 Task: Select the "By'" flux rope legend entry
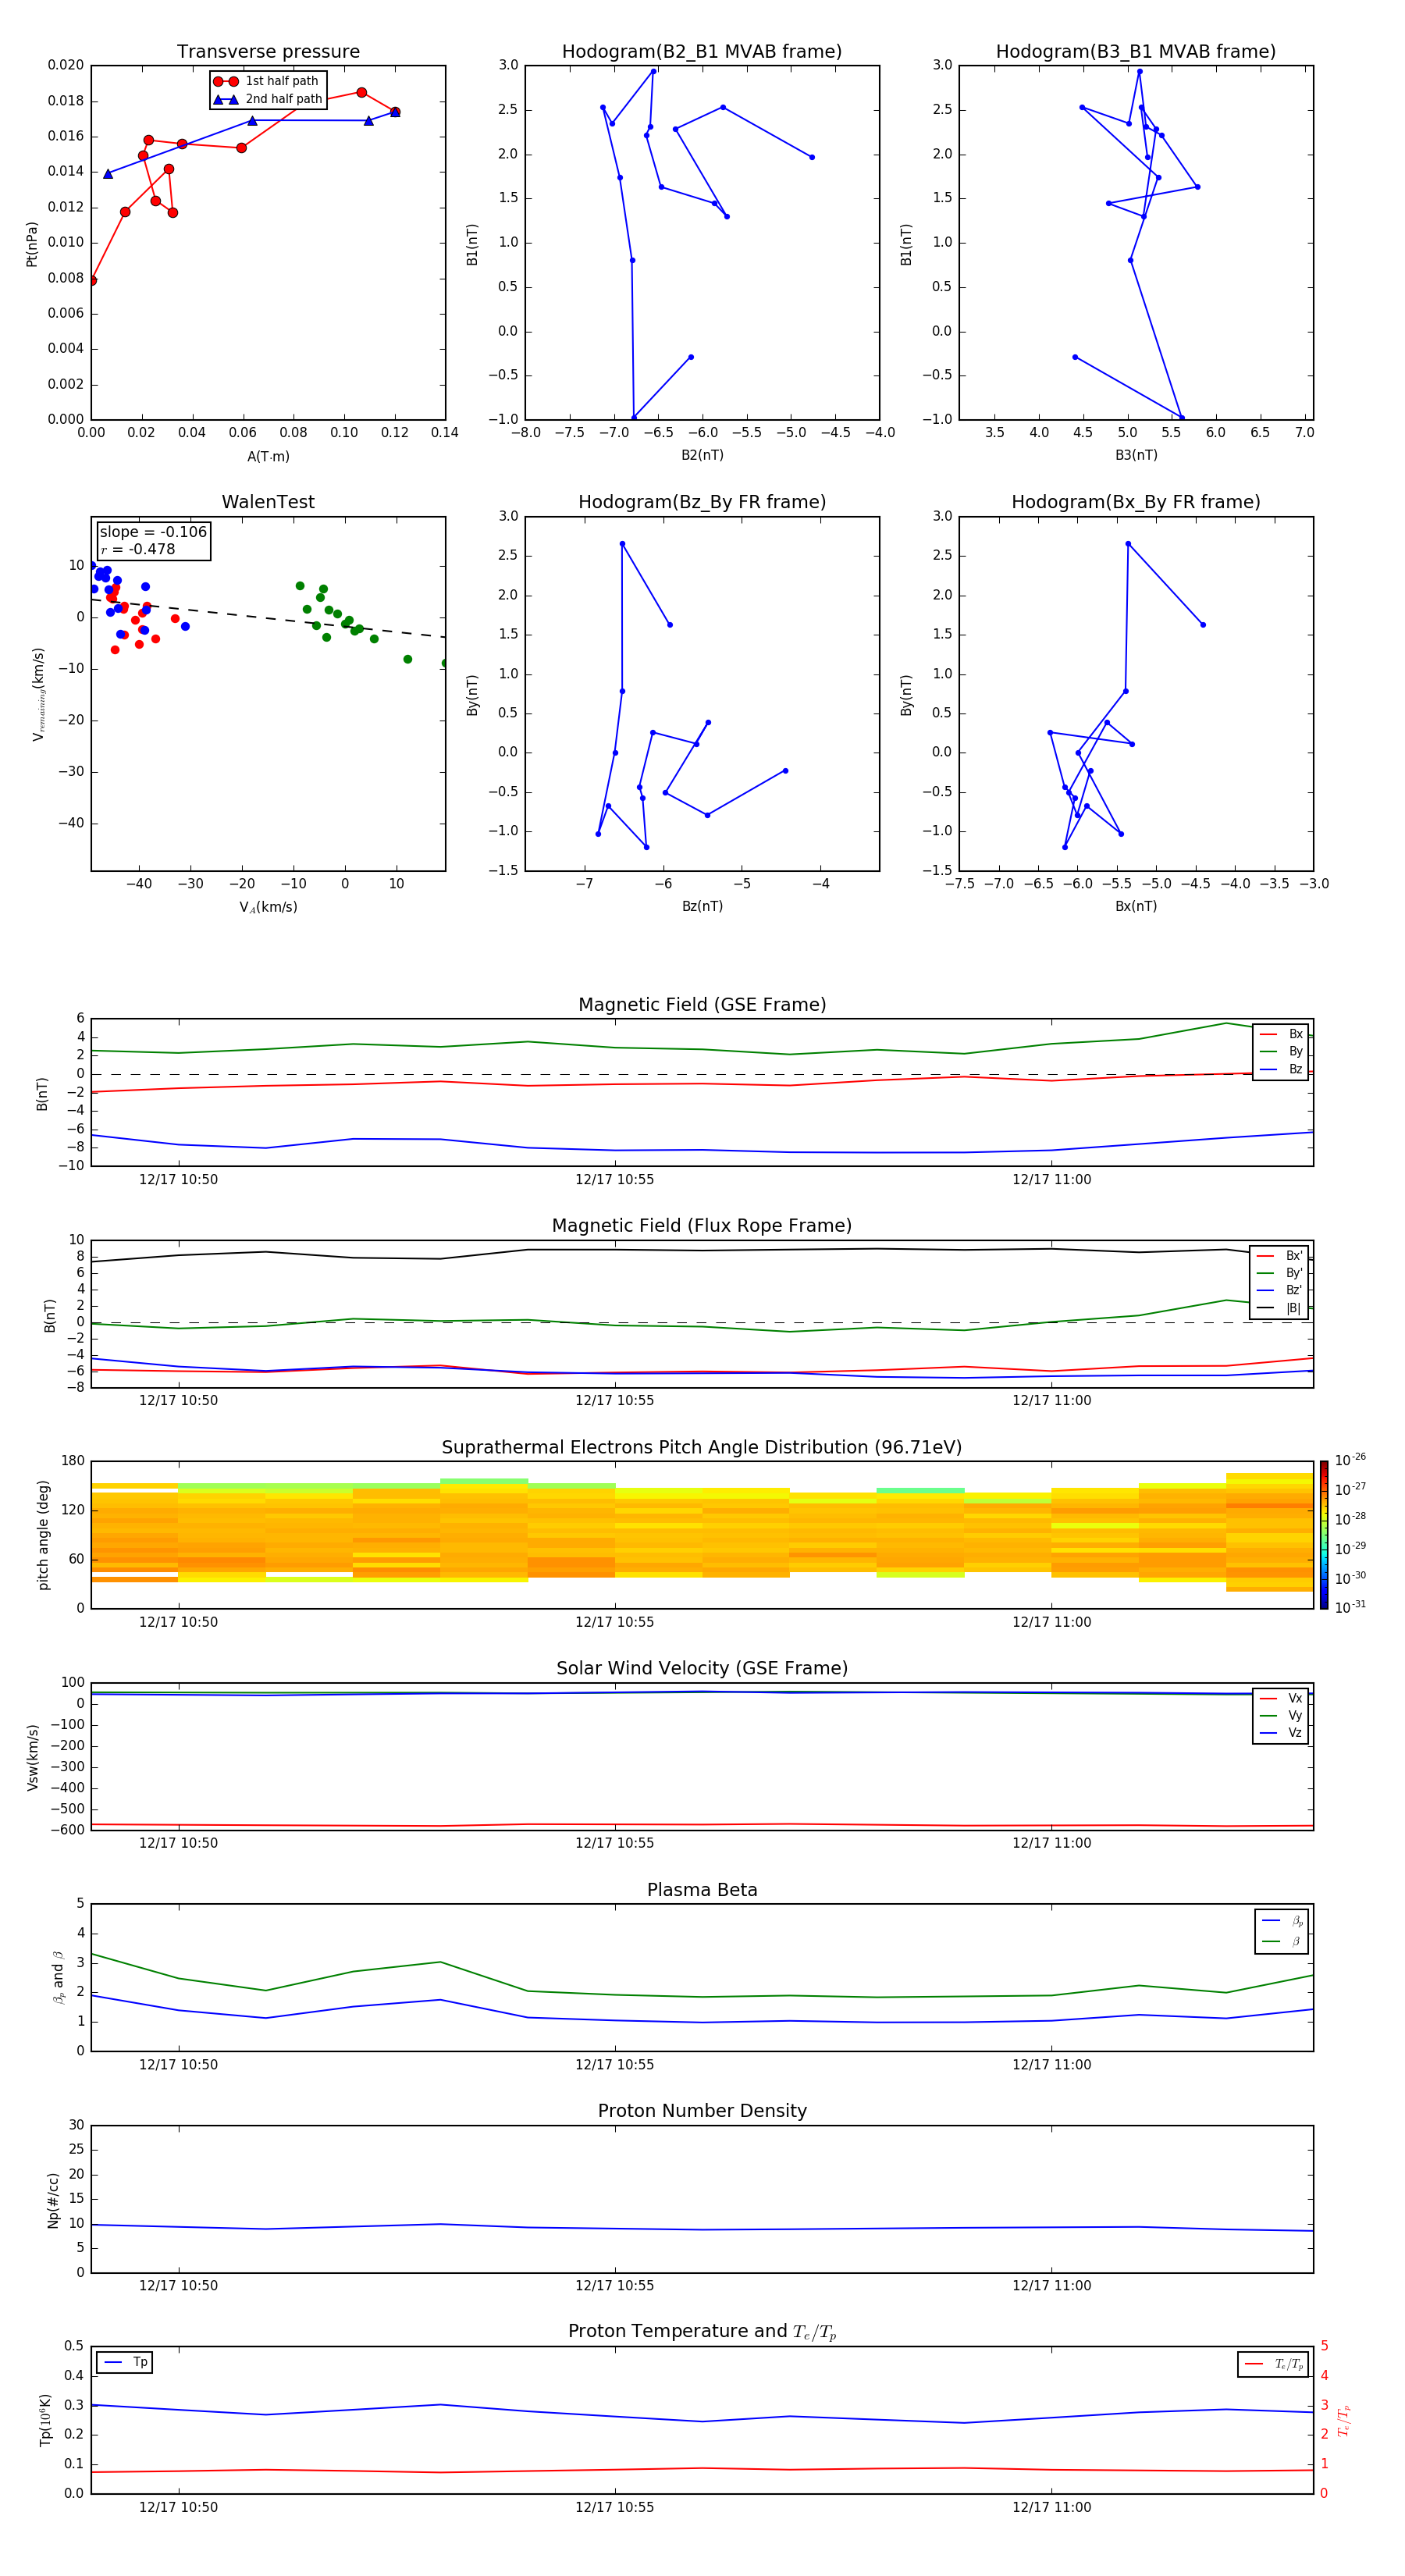point(1280,1273)
